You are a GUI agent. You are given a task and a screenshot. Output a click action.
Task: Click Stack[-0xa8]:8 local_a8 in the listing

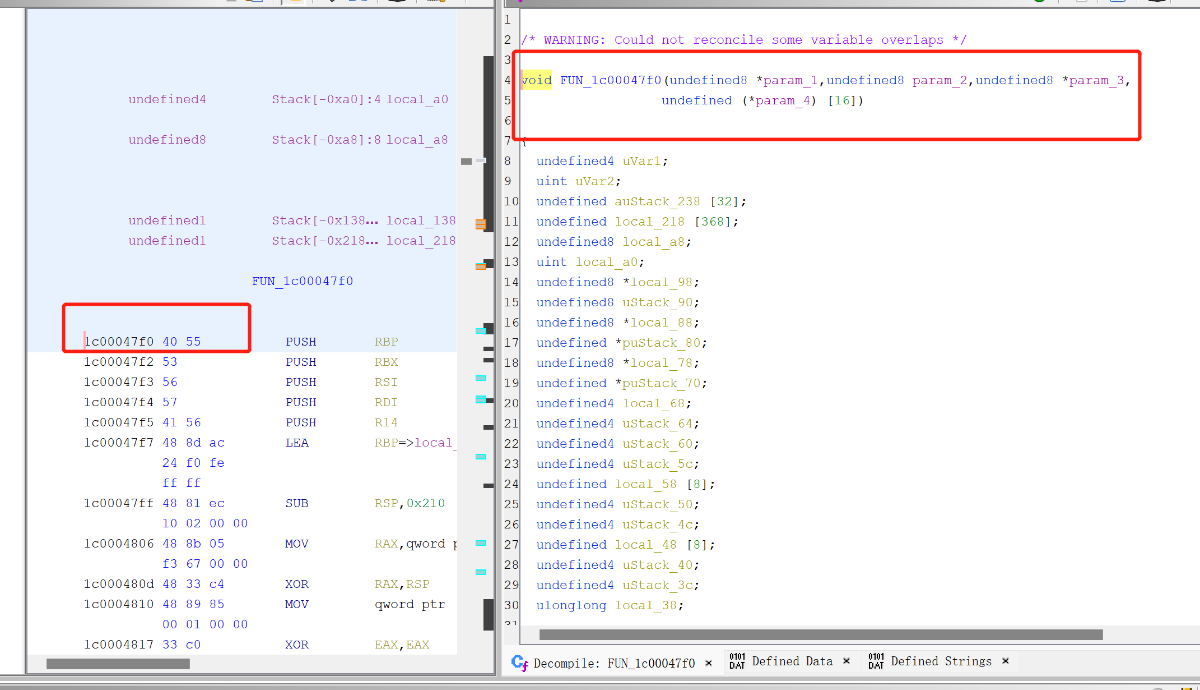pyautogui.click(x=360, y=140)
